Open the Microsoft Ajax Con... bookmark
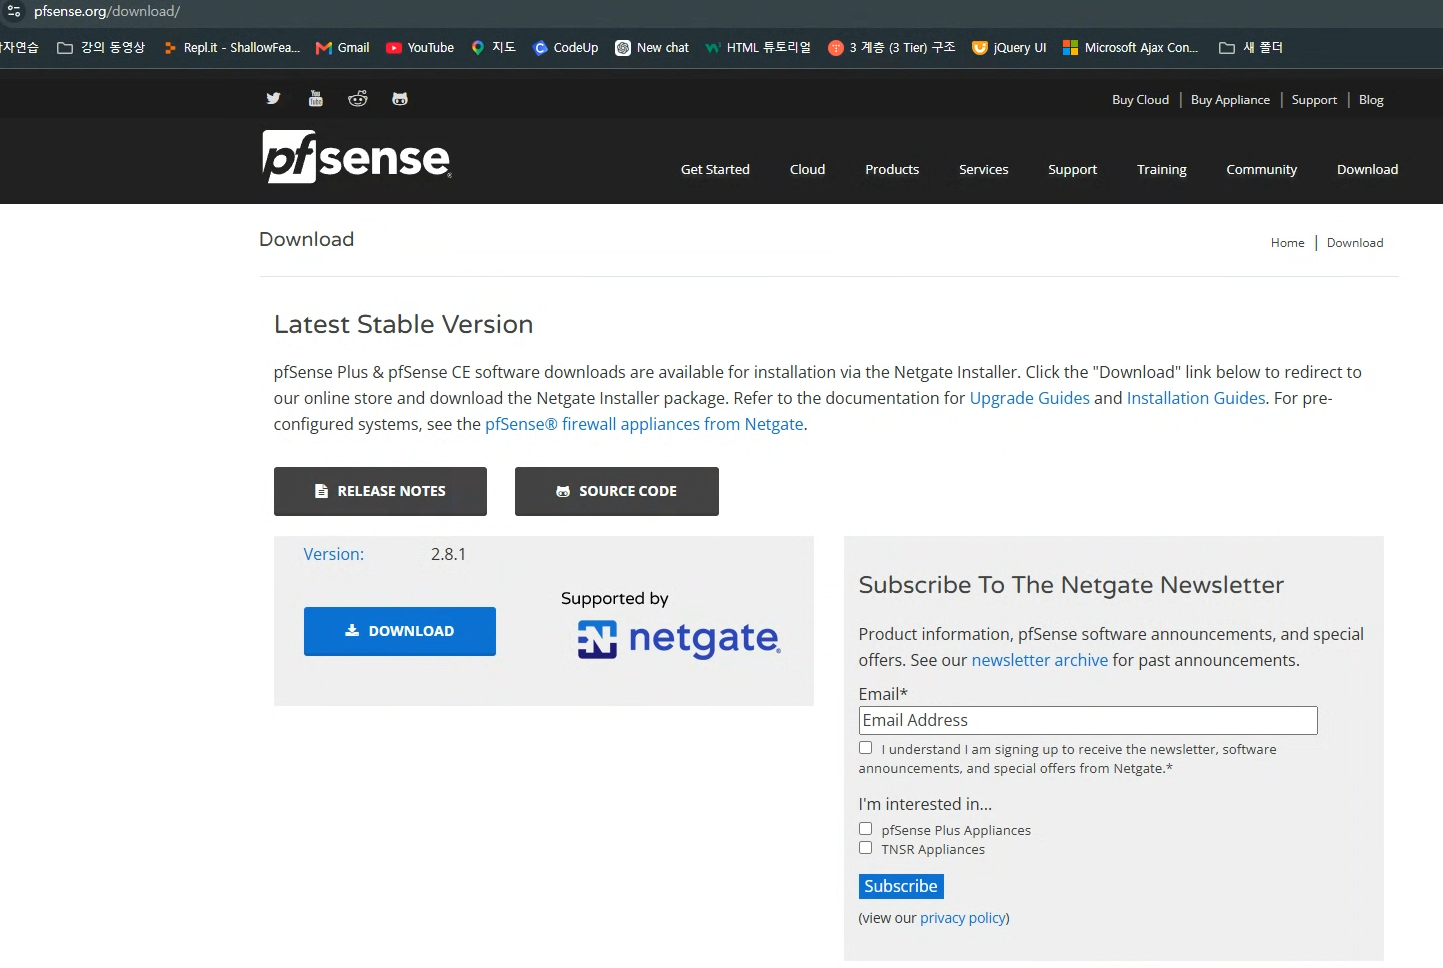This screenshot has height=968, width=1443. 1130,47
